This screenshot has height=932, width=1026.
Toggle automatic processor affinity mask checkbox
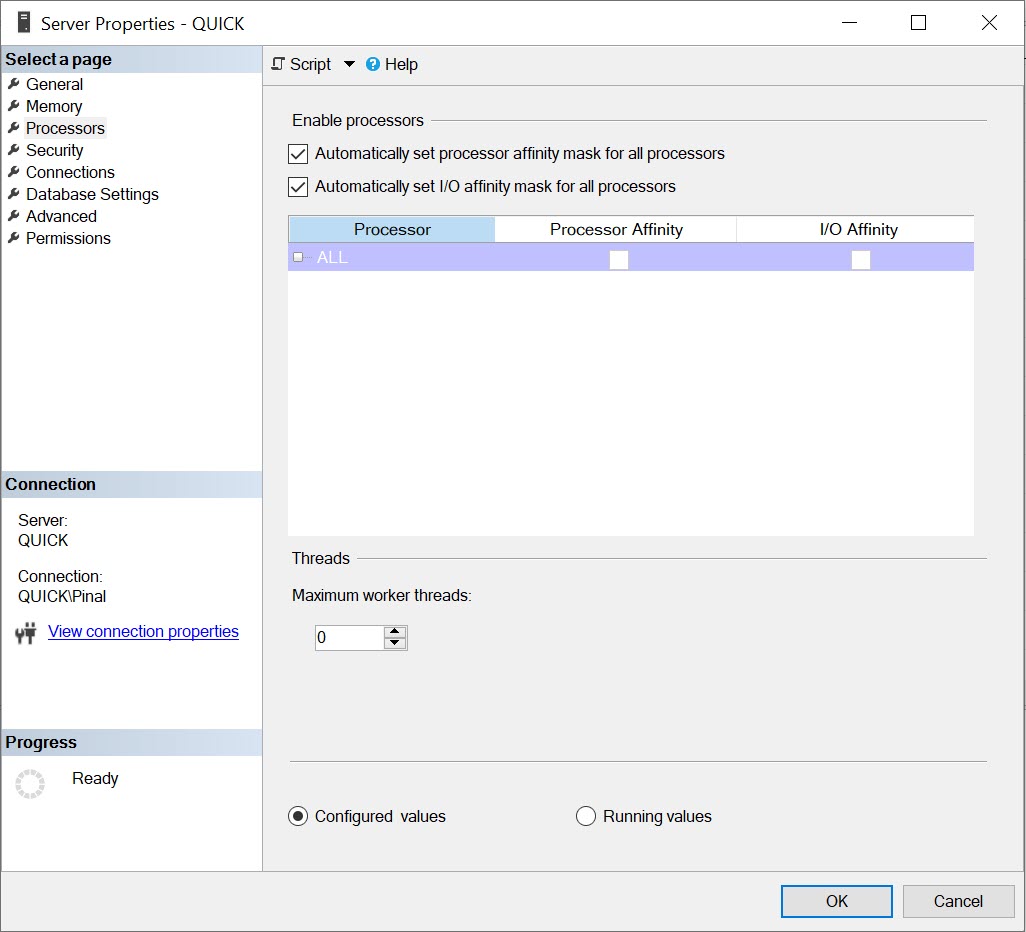[x=298, y=154]
